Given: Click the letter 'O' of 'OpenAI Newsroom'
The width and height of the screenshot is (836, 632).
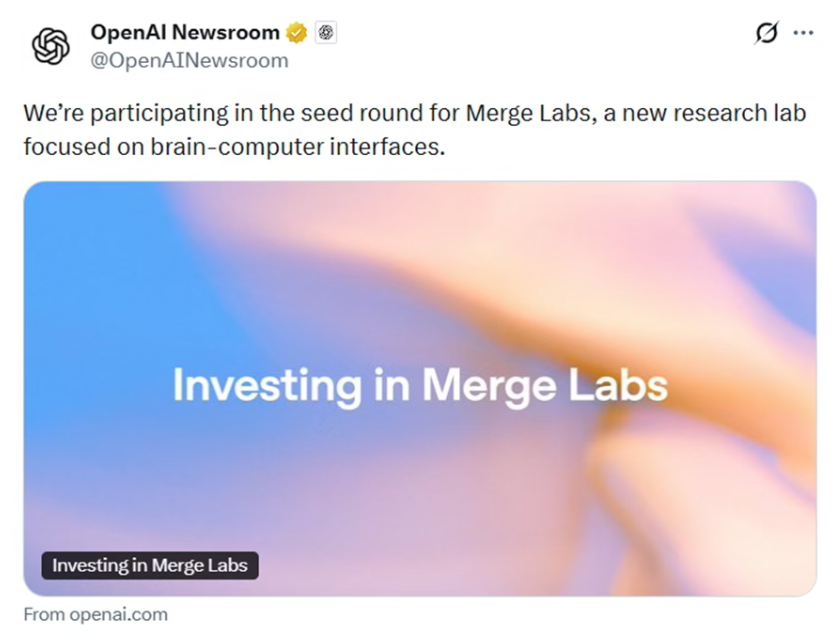Looking at the screenshot, I should click(99, 33).
